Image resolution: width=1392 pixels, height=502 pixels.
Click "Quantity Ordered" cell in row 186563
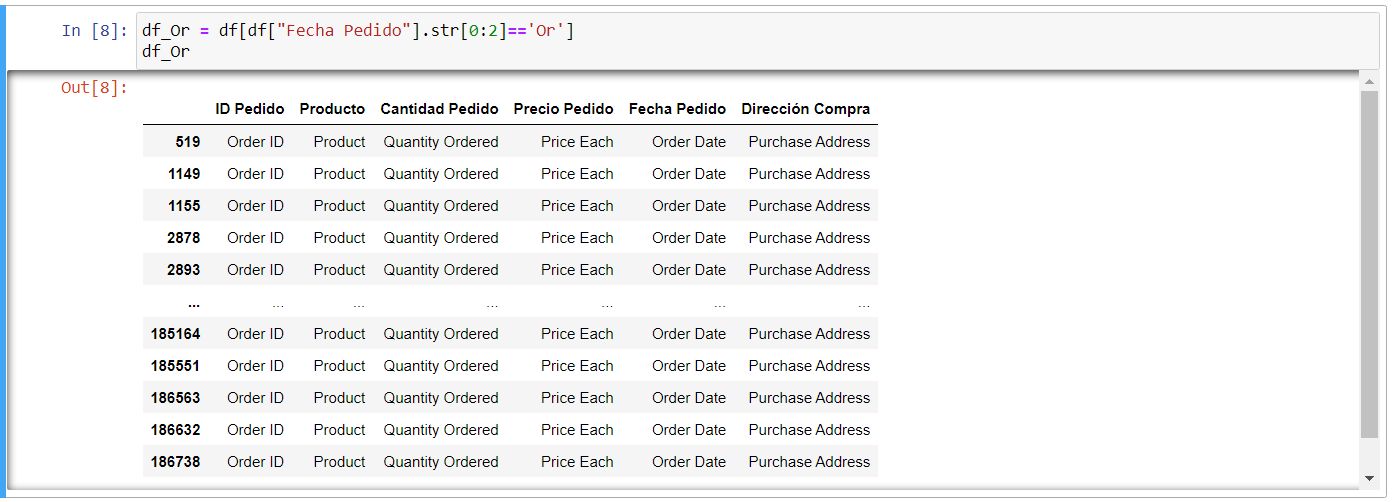point(440,398)
